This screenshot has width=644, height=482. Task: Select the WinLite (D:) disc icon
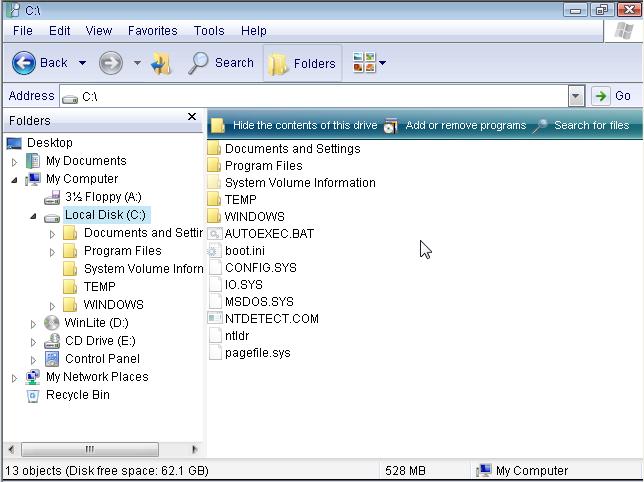52,323
